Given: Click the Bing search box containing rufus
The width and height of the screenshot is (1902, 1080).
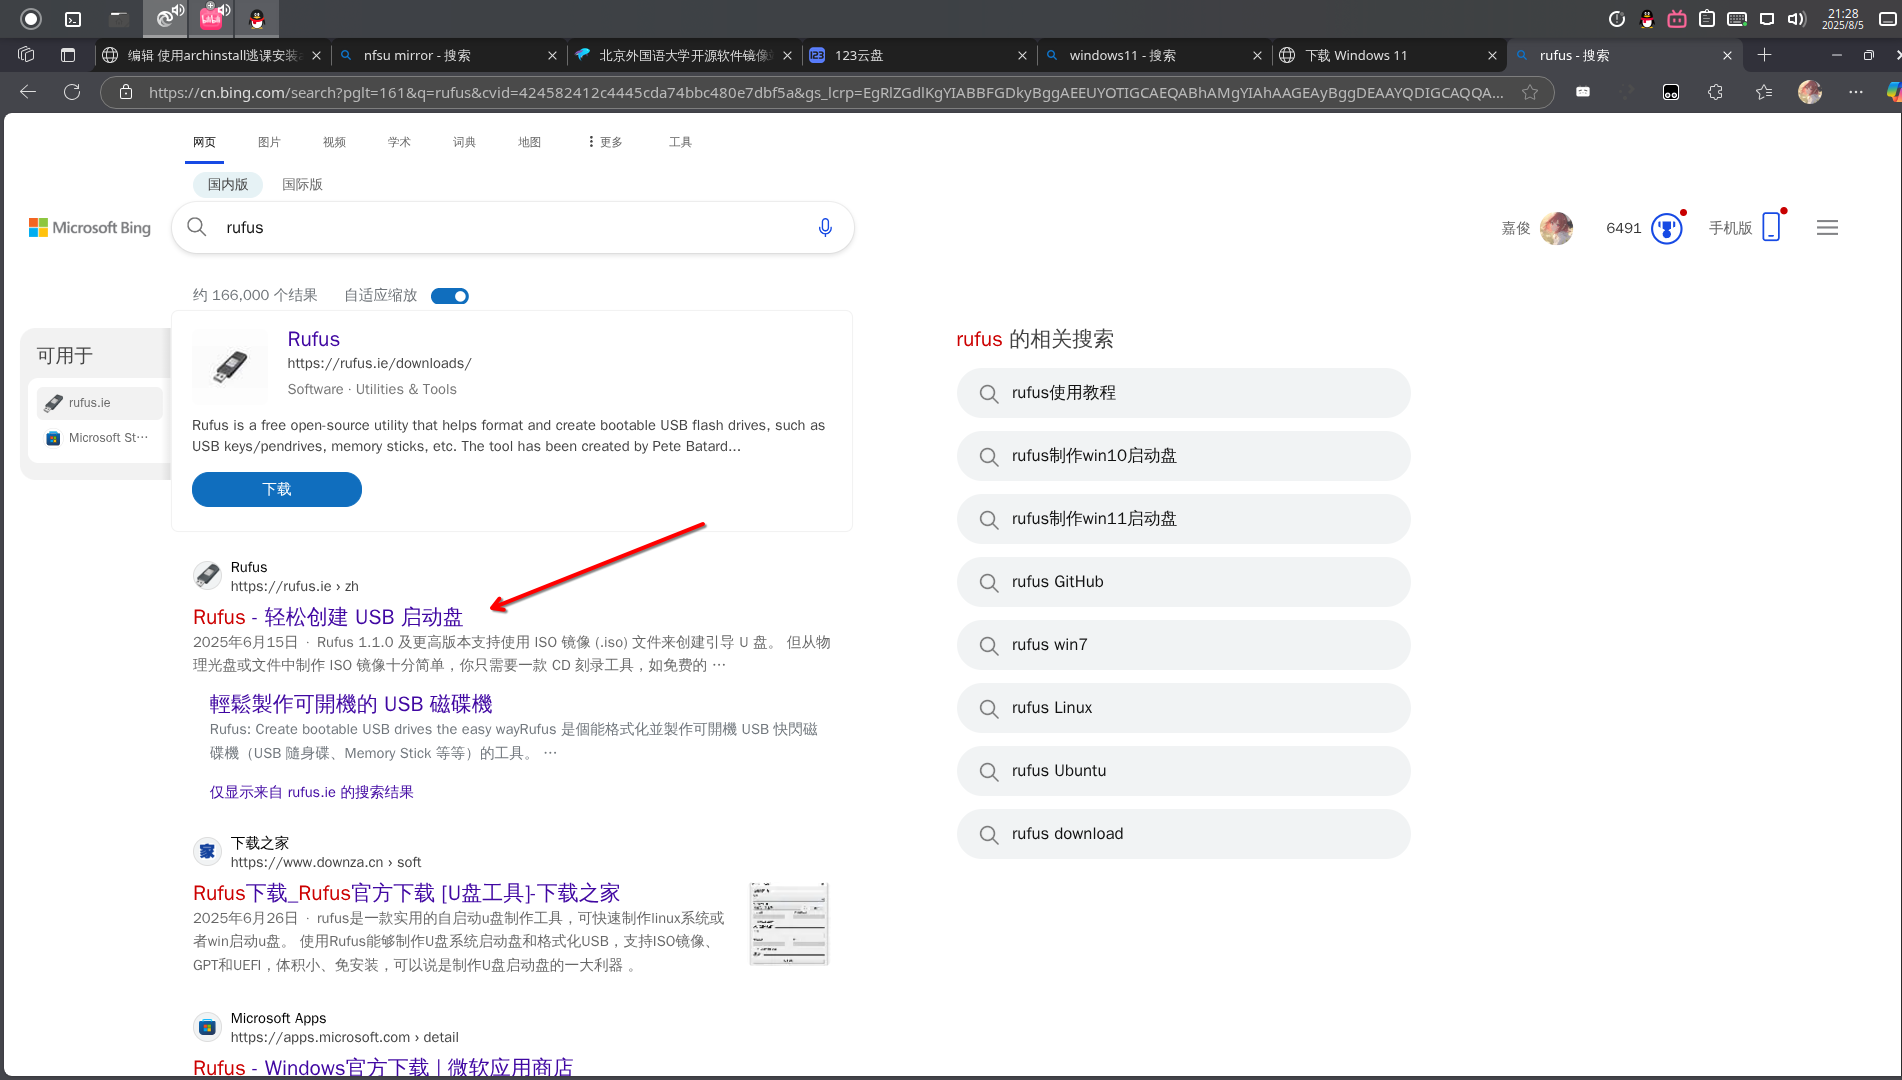Looking at the screenshot, I should 512,227.
